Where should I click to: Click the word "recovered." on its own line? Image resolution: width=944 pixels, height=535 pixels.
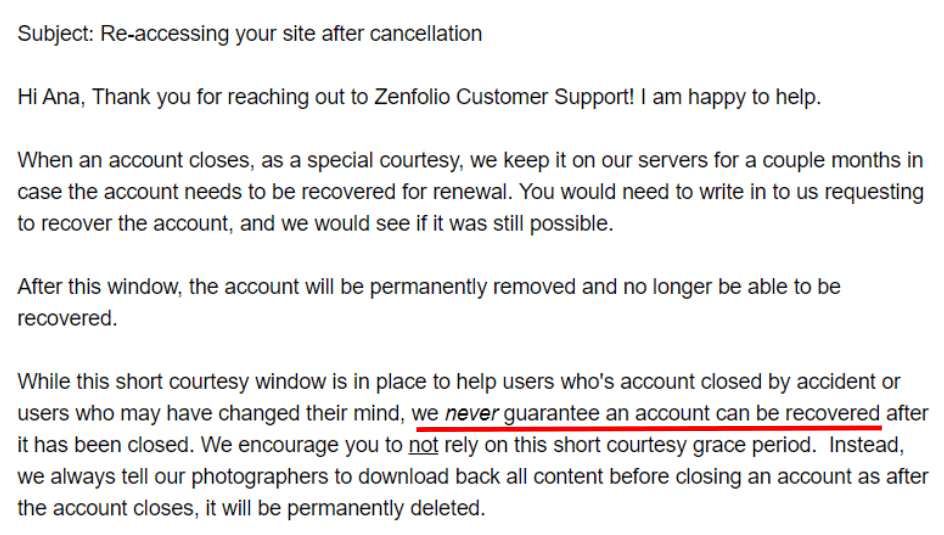(x=67, y=319)
